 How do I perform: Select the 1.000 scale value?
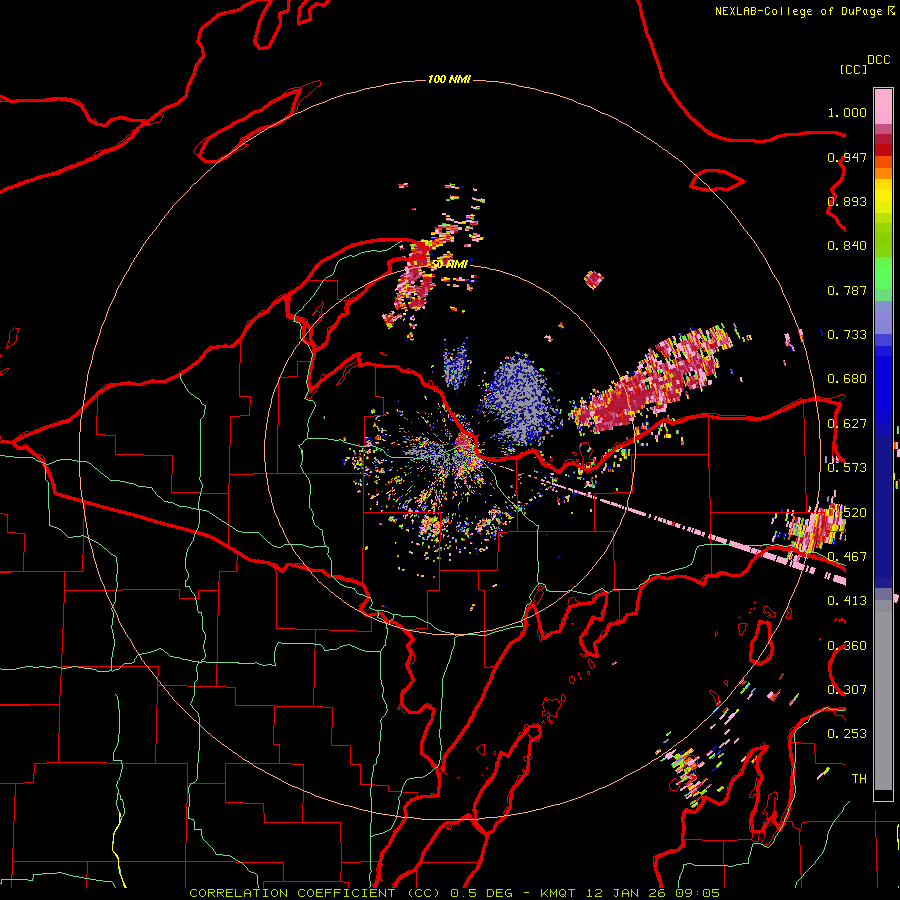click(x=847, y=112)
